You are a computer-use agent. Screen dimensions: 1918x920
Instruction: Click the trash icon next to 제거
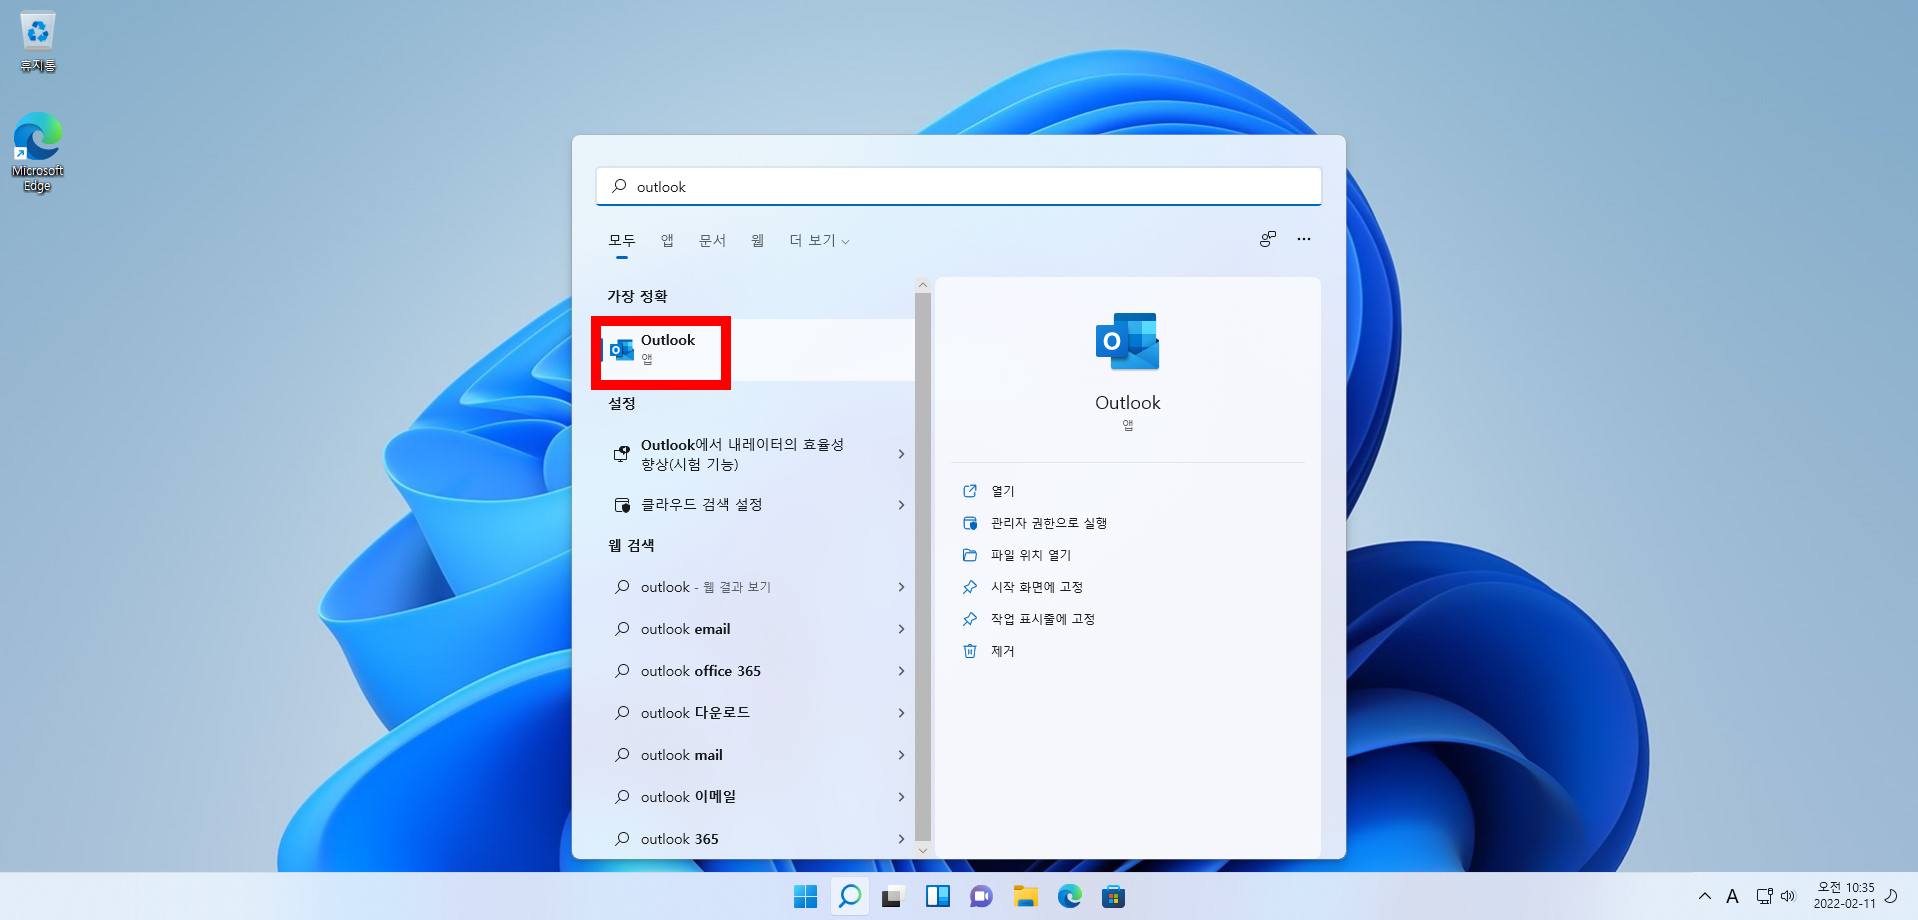click(x=969, y=651)
